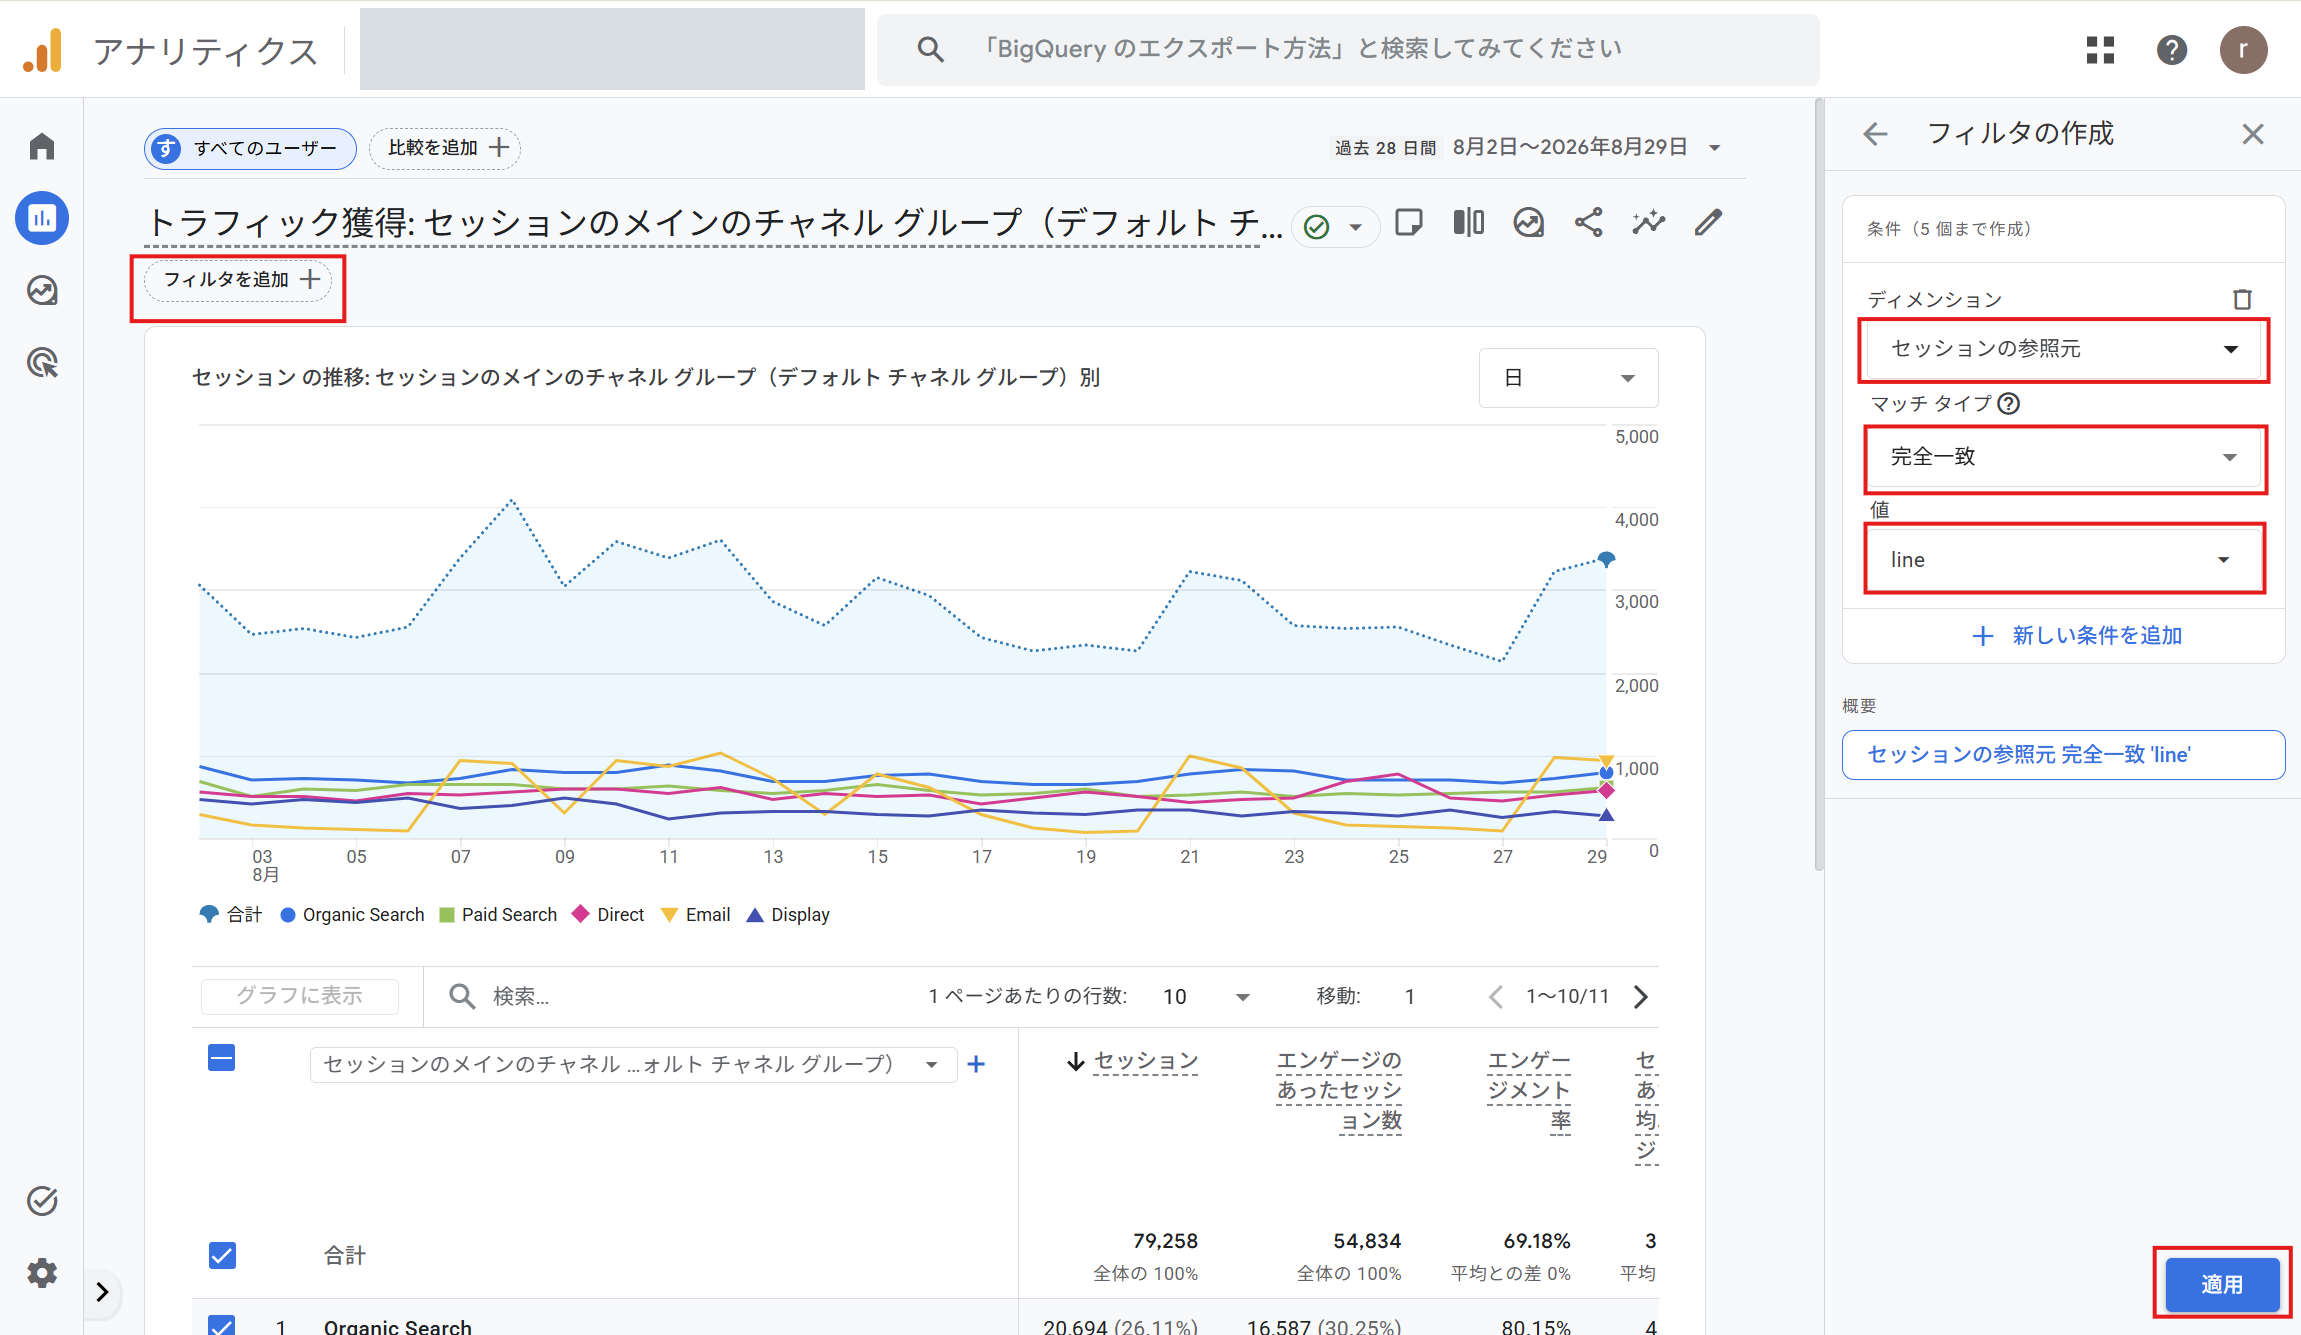Go to previous table page arrow
This screenshot has height=1335, width=2301.
1496,996
